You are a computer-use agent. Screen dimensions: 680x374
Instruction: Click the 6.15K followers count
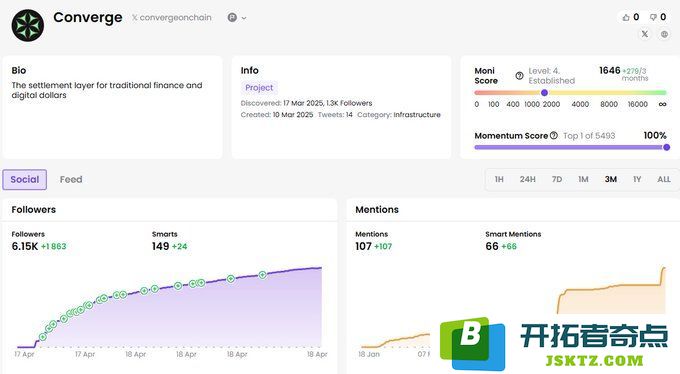(25, 246)
